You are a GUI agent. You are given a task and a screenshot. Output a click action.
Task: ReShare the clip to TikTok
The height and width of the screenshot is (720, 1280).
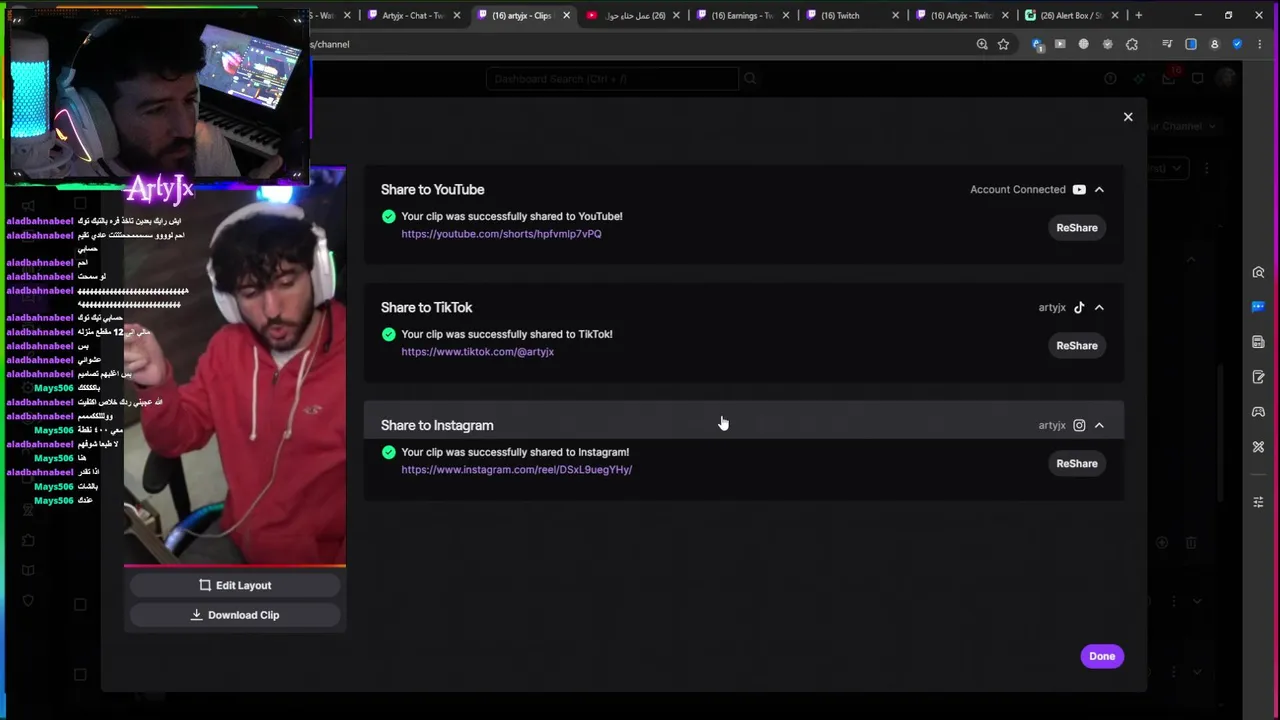click(1077, 346)
